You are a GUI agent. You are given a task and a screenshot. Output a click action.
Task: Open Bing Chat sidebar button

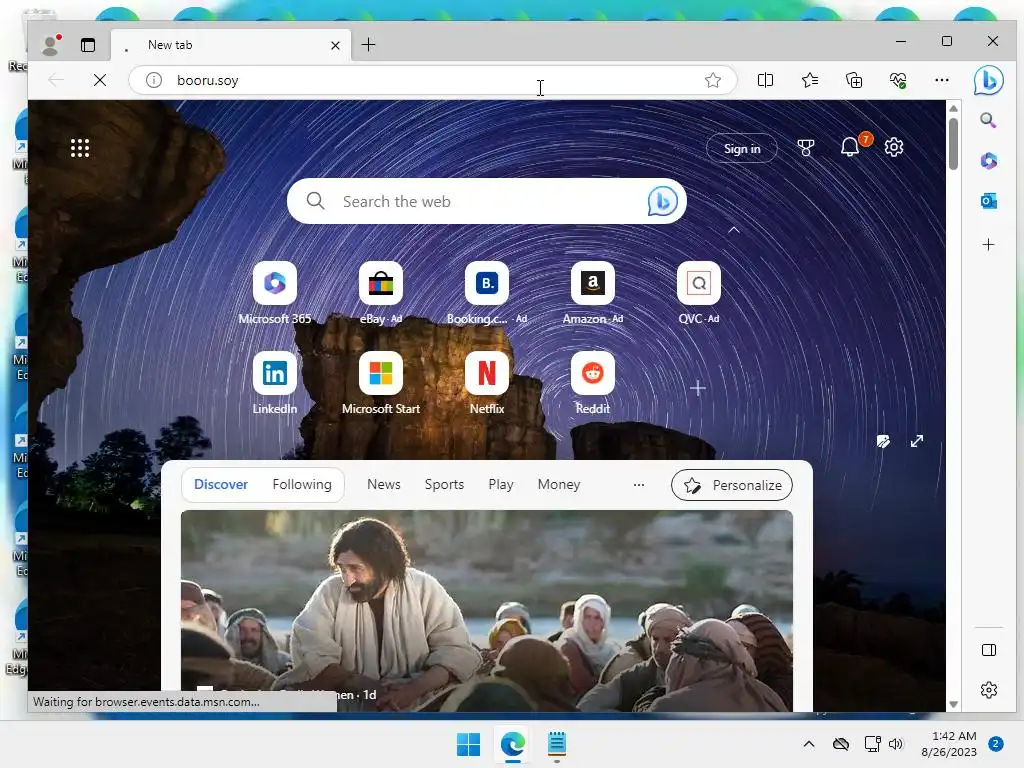(x=988, y=81)
